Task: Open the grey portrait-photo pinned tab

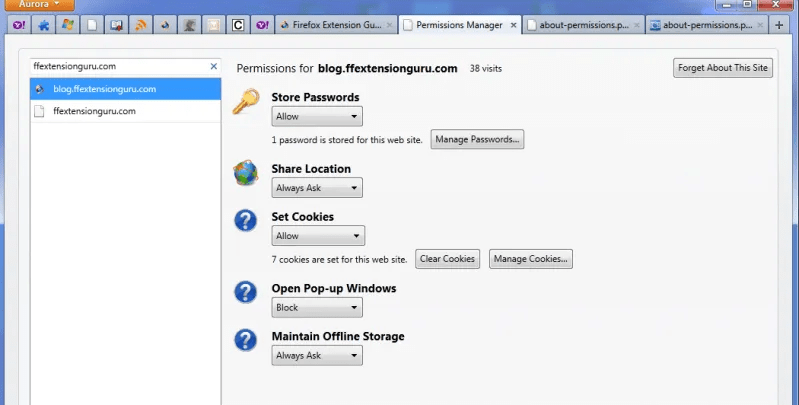Action: tap(190, 25)
